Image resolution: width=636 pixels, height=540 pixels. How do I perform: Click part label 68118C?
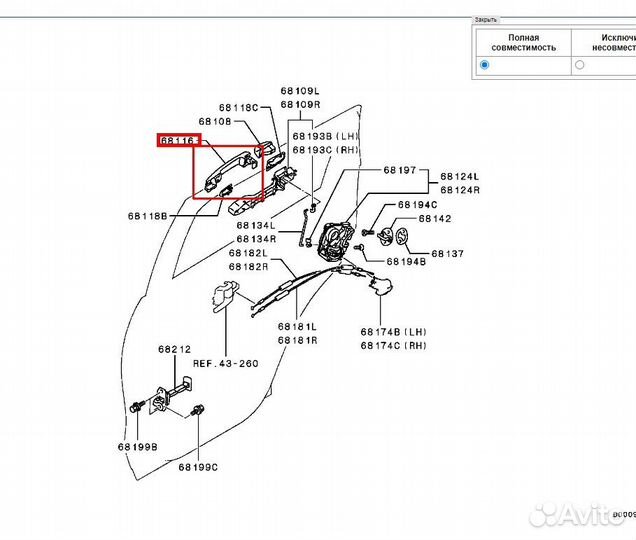click(x=239, y=107)
